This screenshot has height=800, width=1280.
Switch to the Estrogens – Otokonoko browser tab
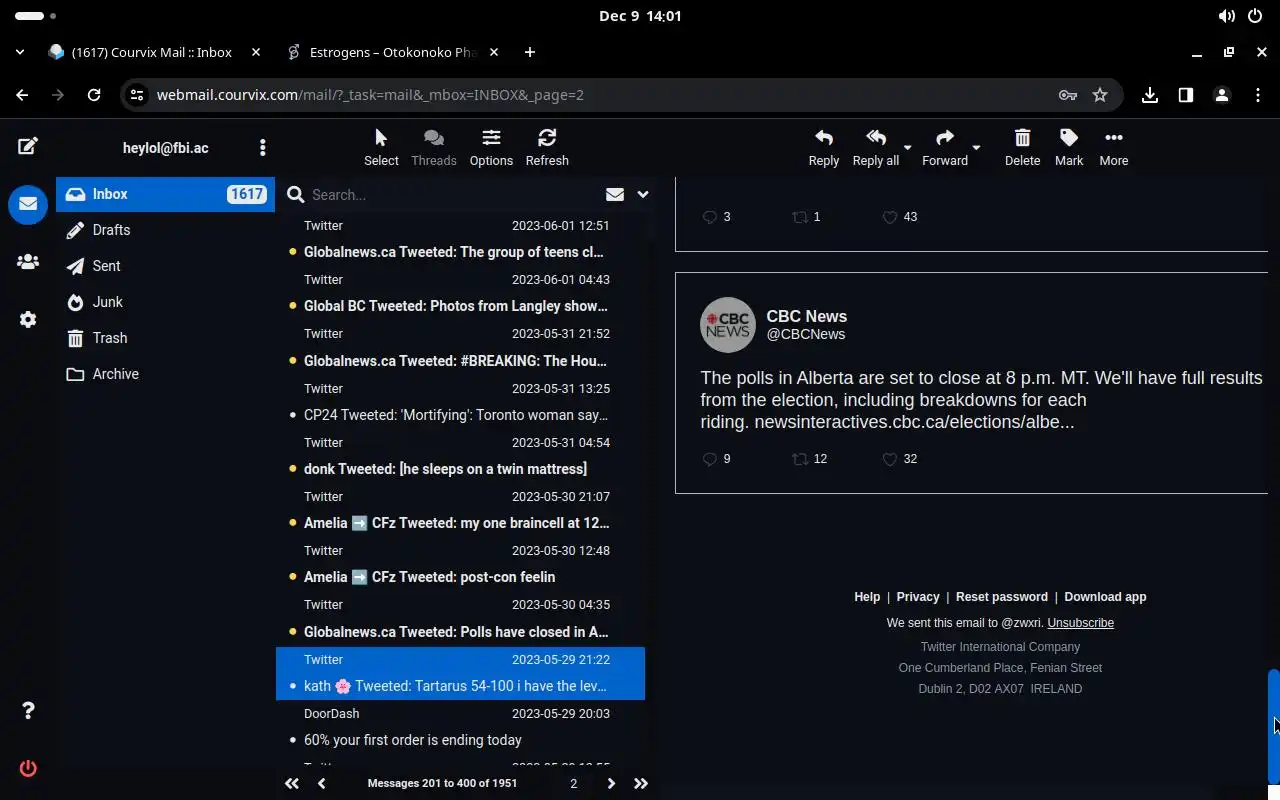(x=393, y=52)
